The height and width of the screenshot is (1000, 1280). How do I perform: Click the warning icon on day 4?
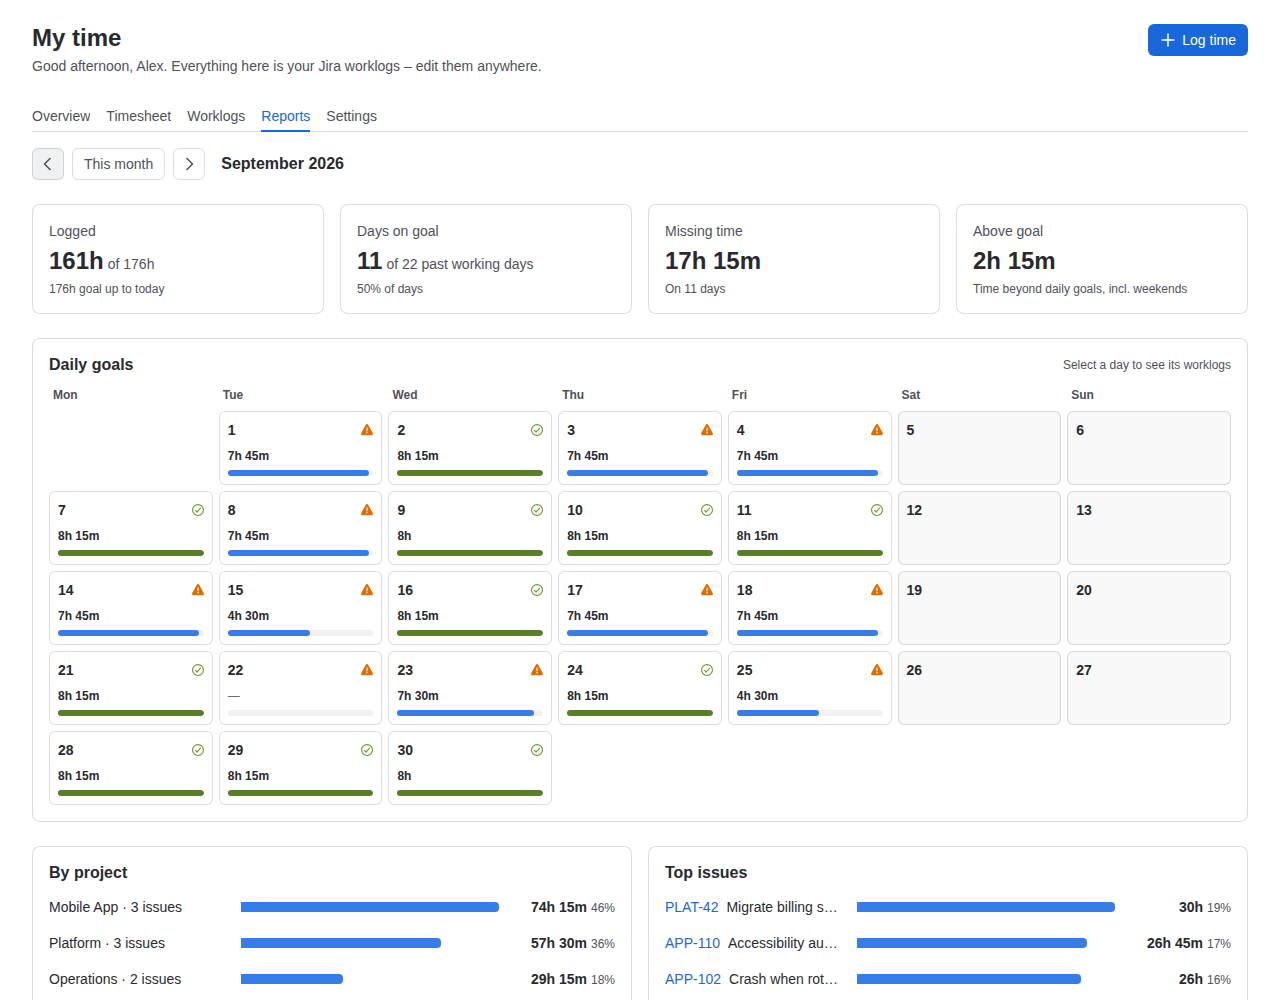pyautogui.click(x=877, y=430)
